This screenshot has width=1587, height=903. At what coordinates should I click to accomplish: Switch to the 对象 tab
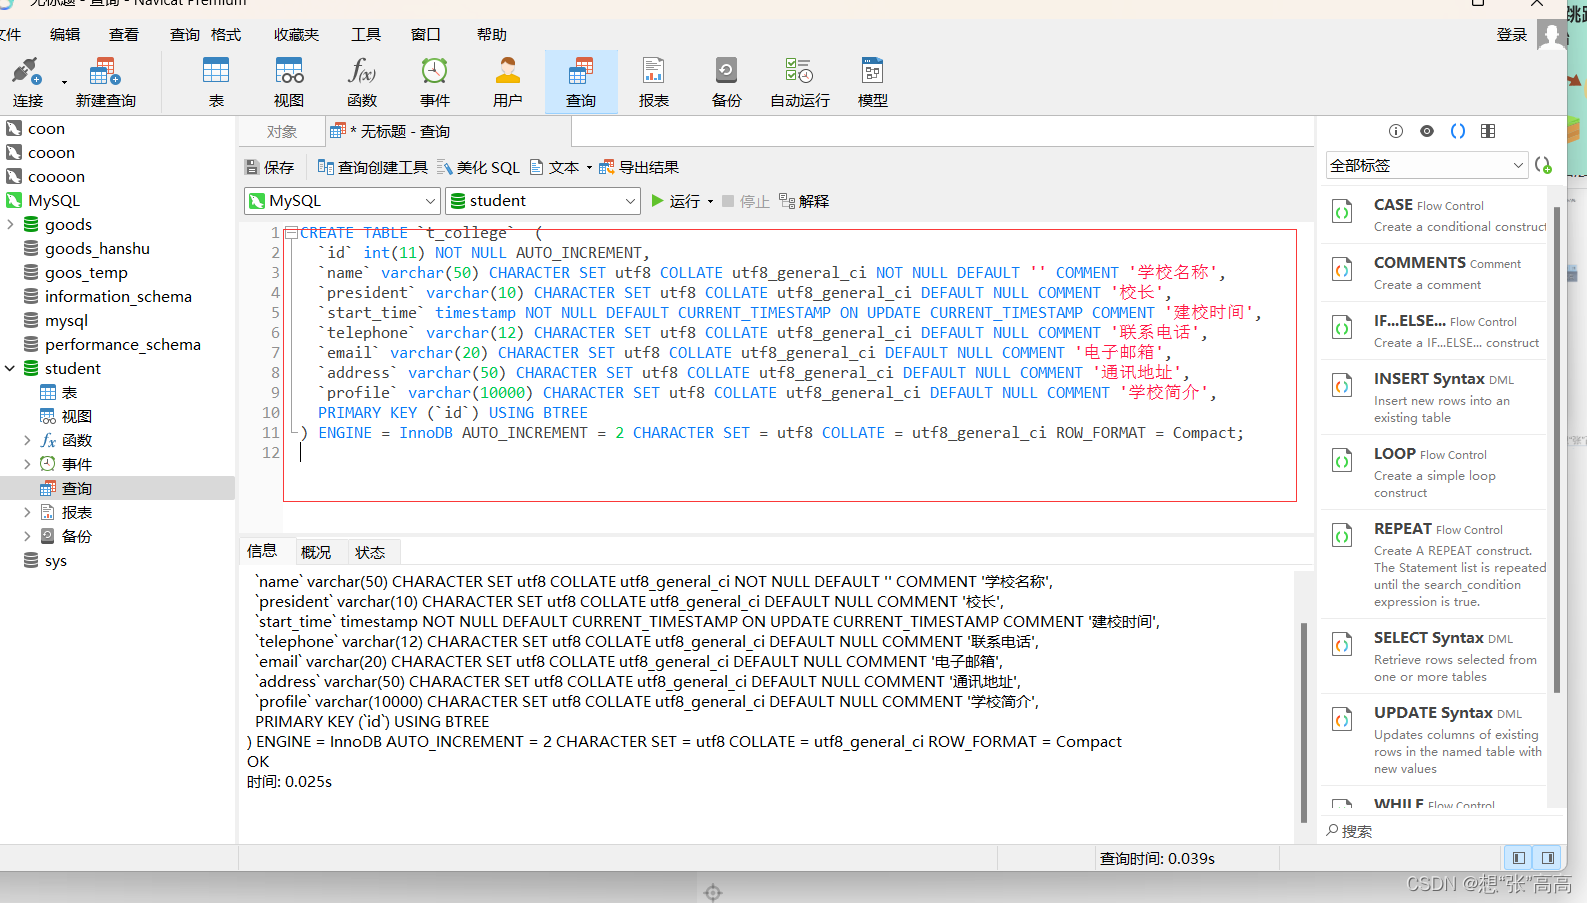point(282,131)
